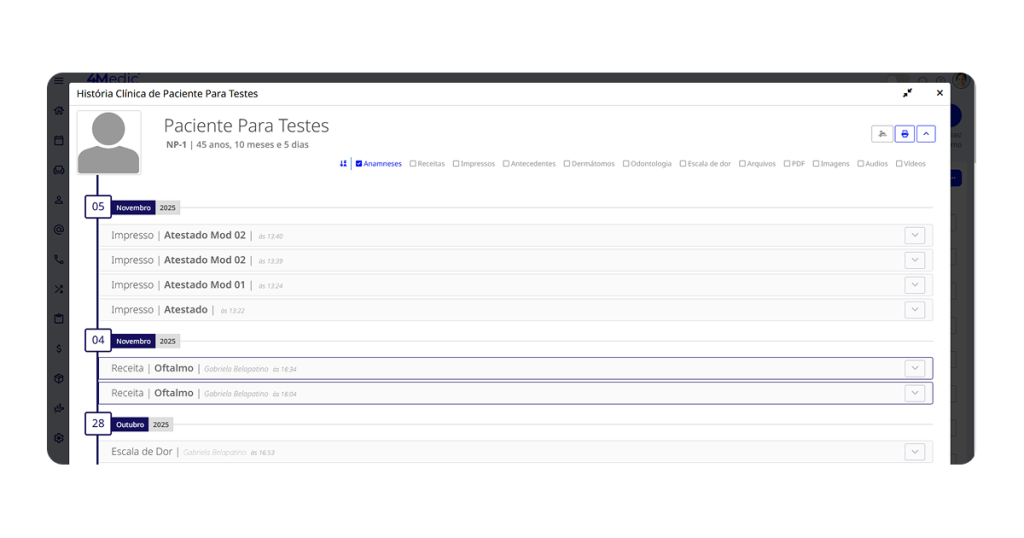Screen dimensions: 1024x538
Task: Click the print icon button
Action: (905, 134)
